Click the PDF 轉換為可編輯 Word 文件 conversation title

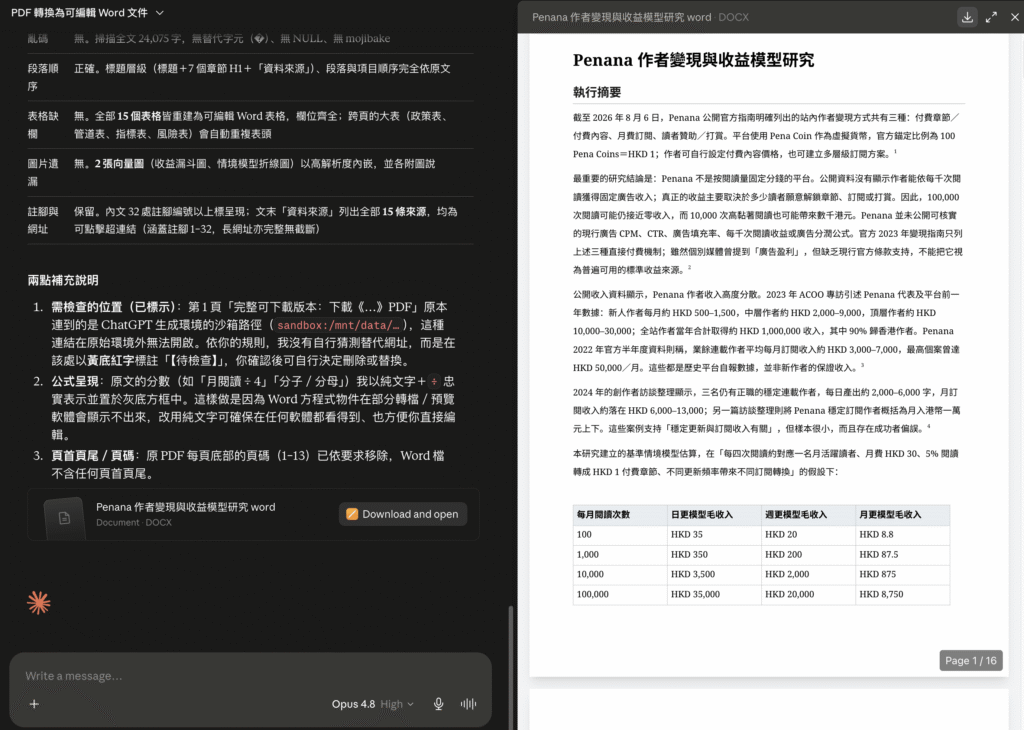click(x=79, y=12)
